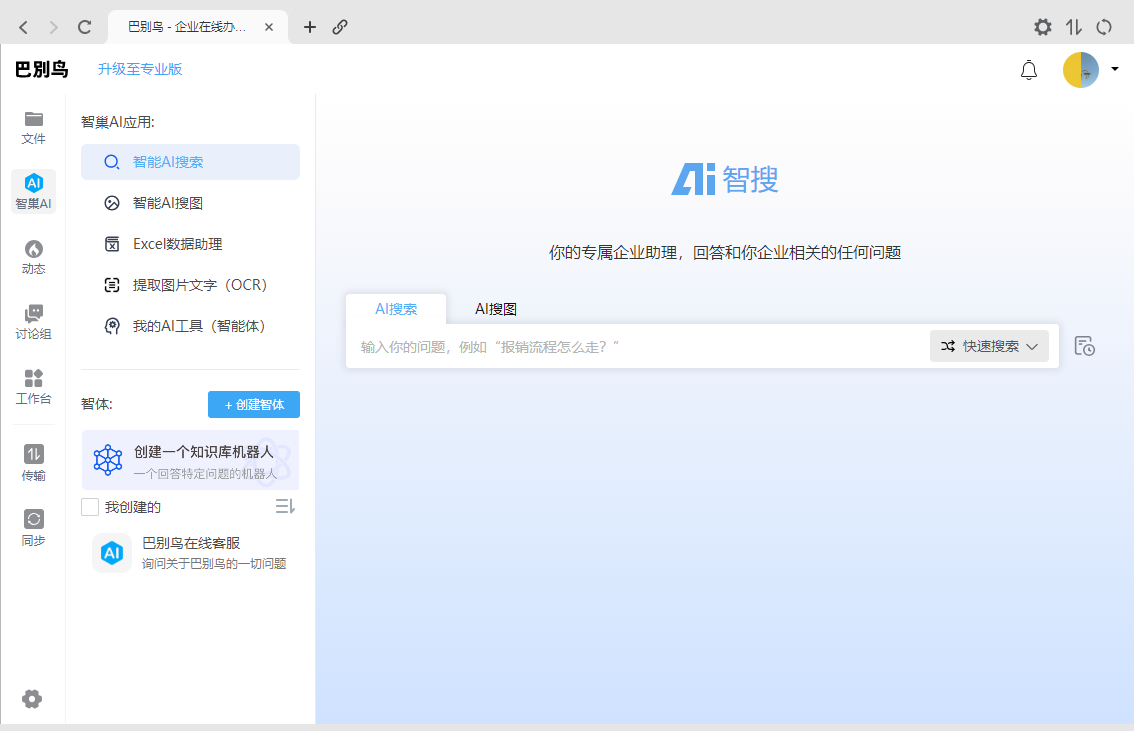1134x731 pixels.
Task: Open the 动态 activity feed icon
Action: [x=33, y=257]
